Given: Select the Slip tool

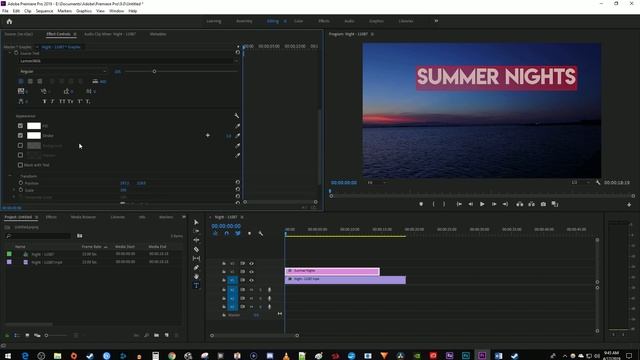Looking at the screenshot, I should (196, 258).
